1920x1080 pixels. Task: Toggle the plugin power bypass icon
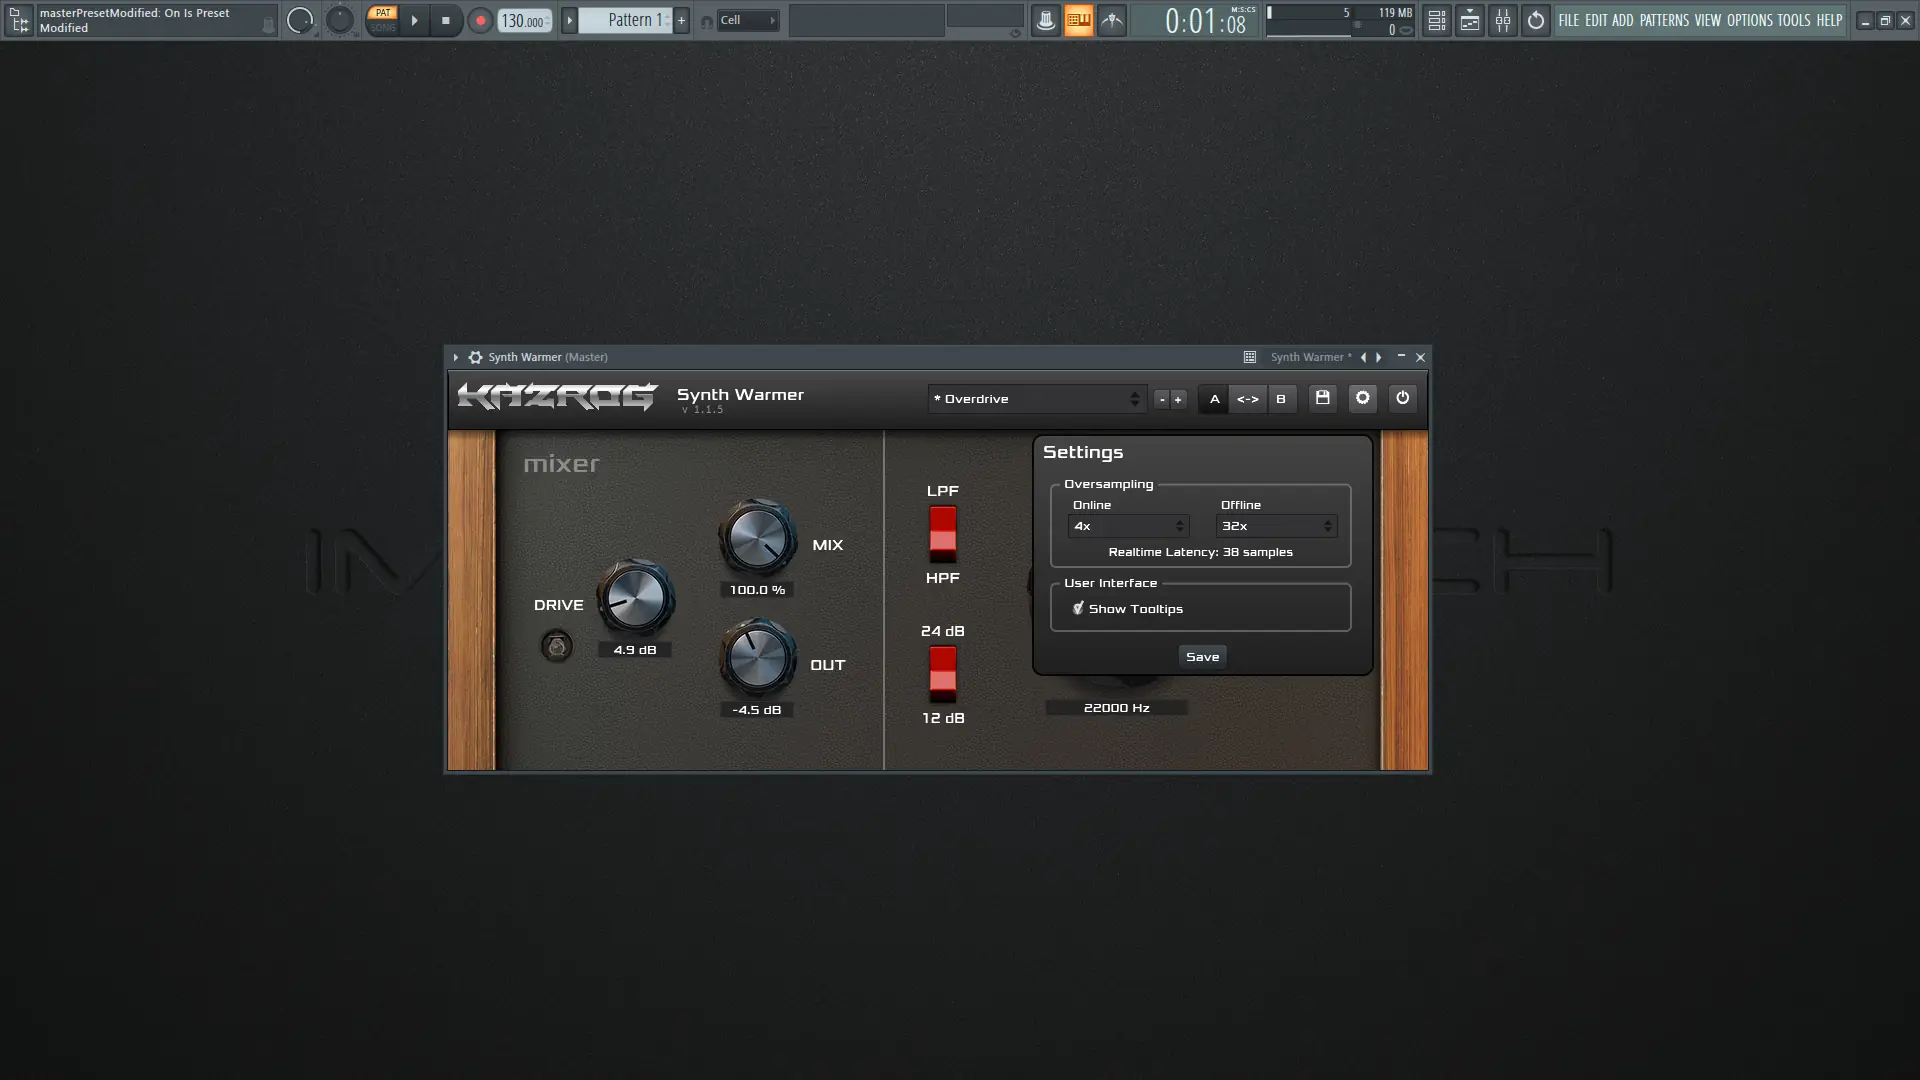coord(1402,398)
